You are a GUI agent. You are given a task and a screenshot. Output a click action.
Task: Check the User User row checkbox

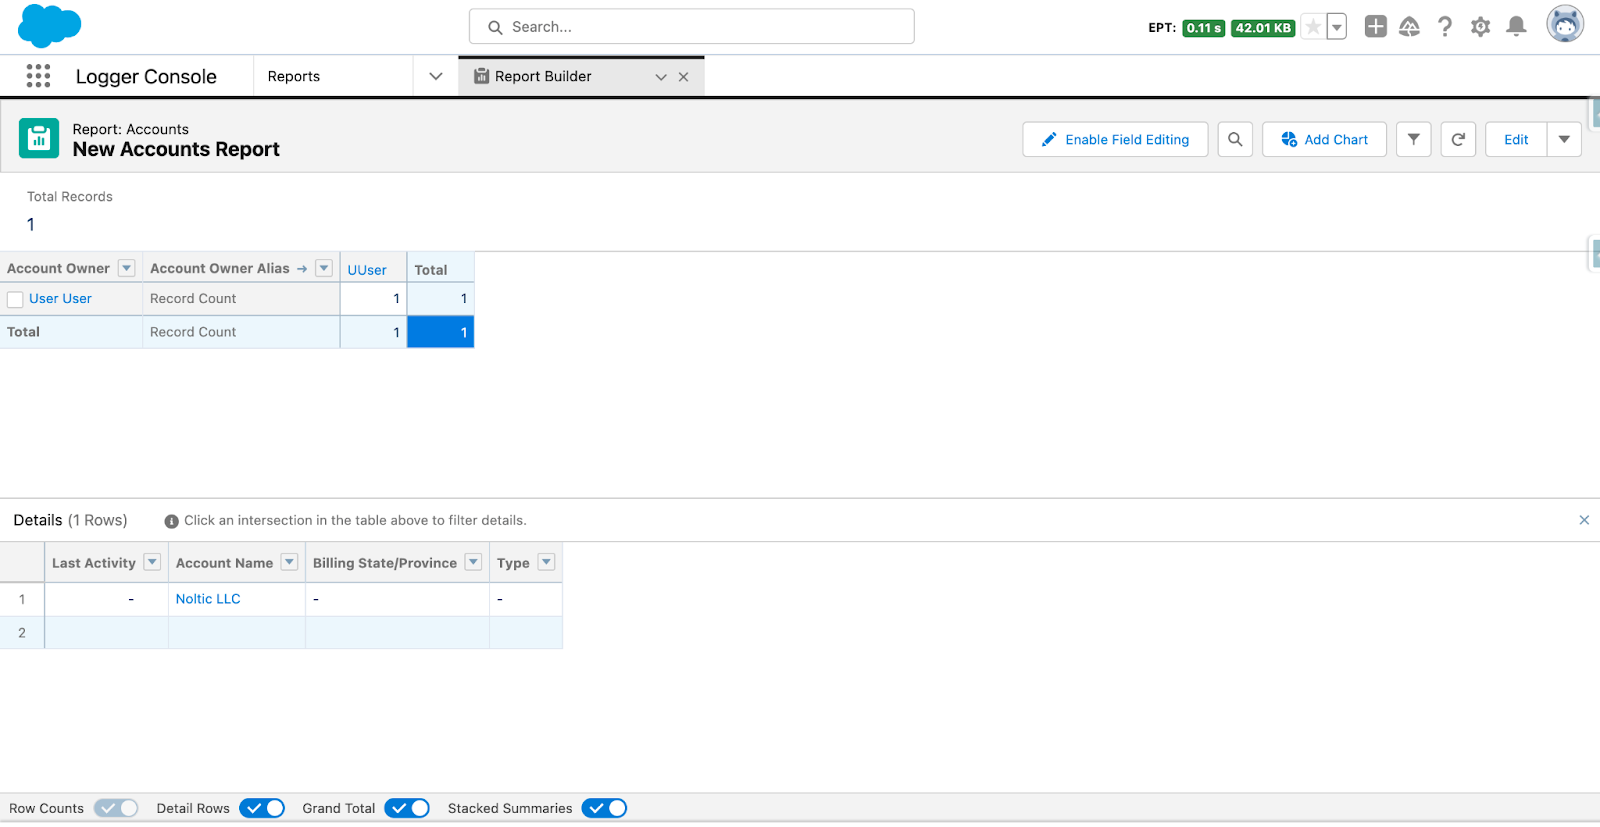(15, 299)
